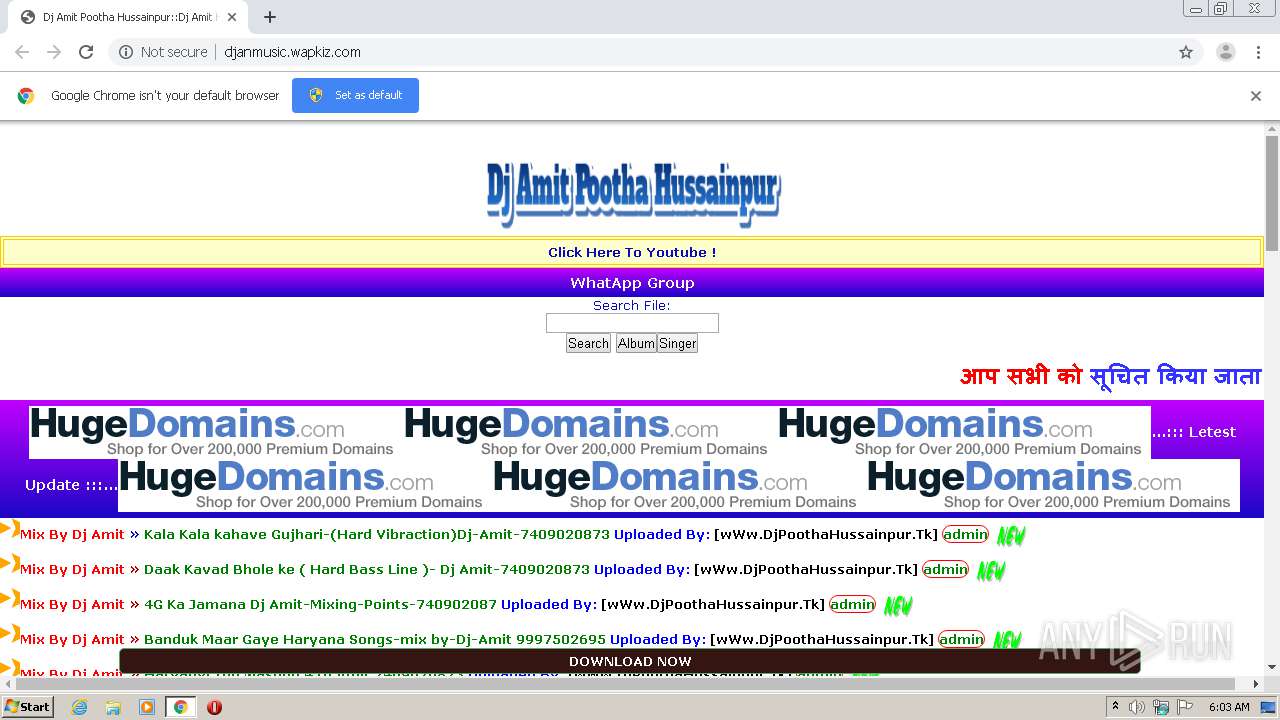Image resolution: width=1280 pixels, height=720 pixels.
Task: Click the vertical page scrollbar thumb
Action: coord(1272,193)
